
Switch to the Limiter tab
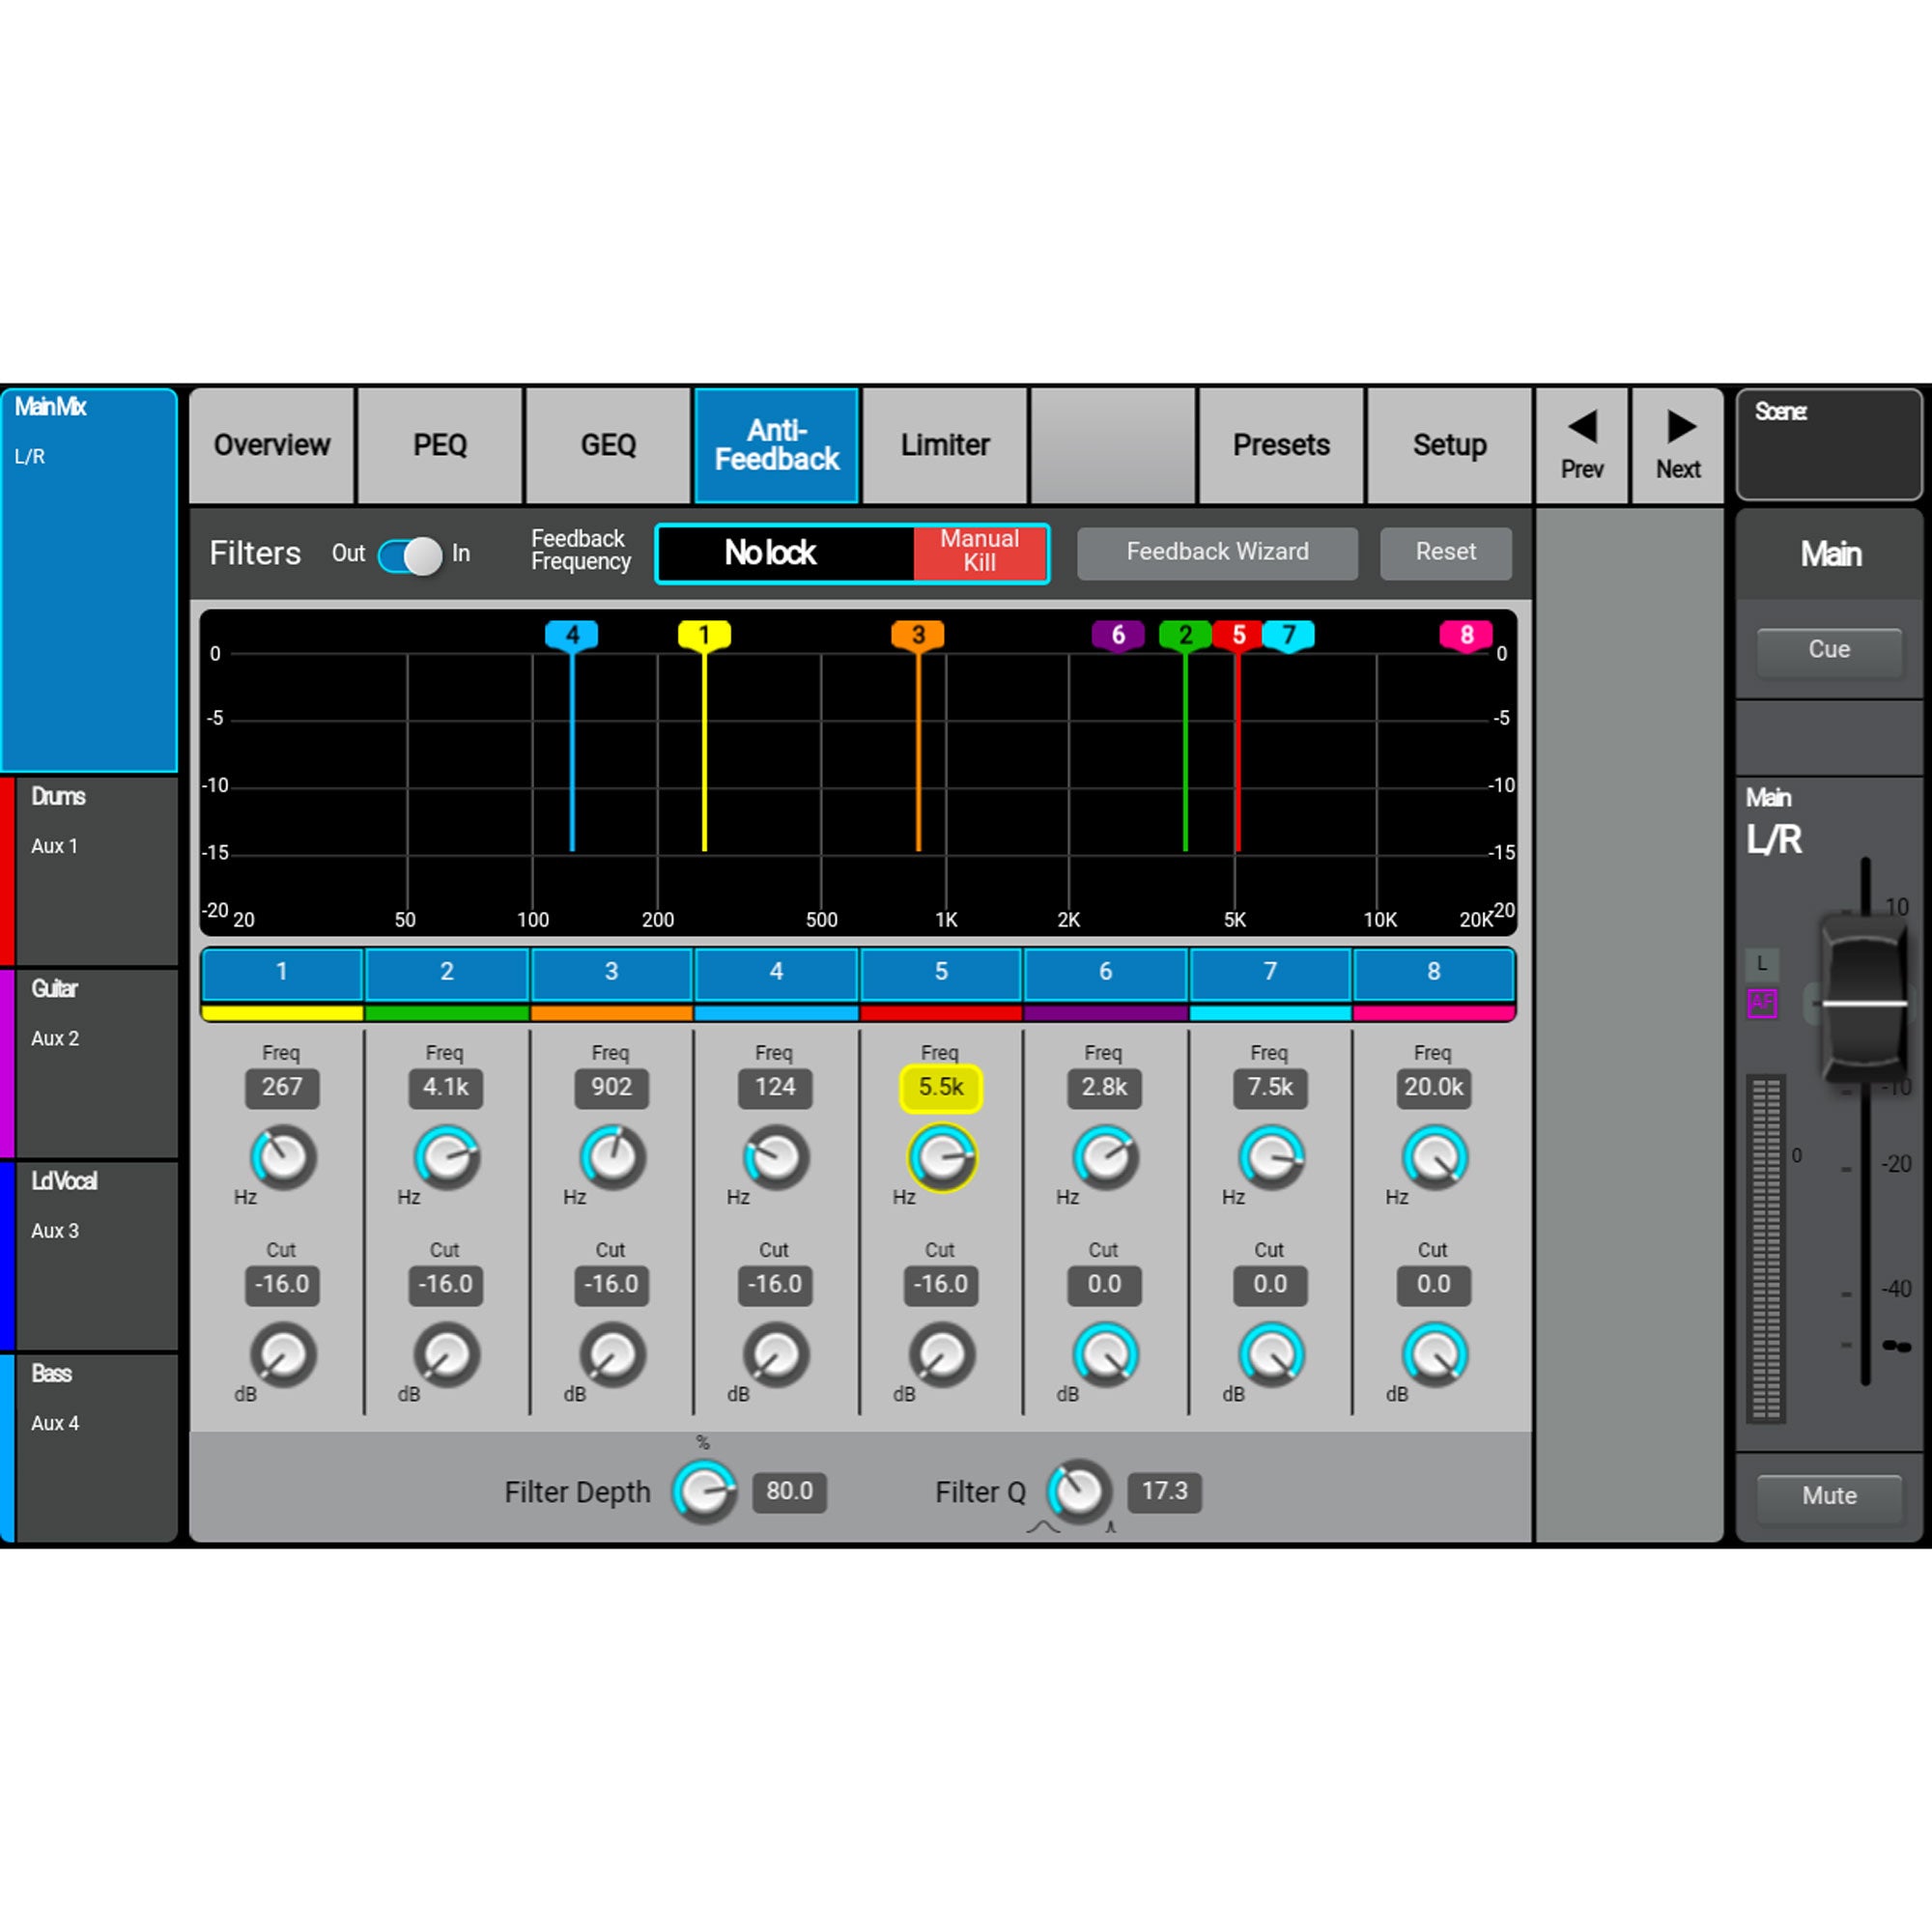pyautogui.click(x=944, y=445)
